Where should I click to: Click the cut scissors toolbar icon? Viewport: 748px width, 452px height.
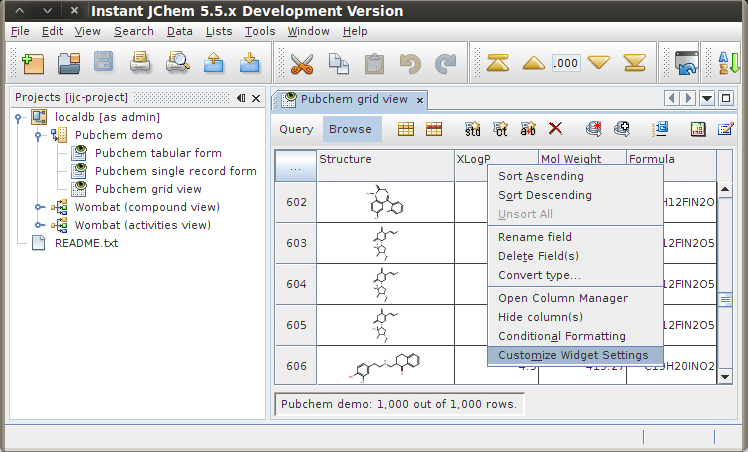(x=301, y=64)
